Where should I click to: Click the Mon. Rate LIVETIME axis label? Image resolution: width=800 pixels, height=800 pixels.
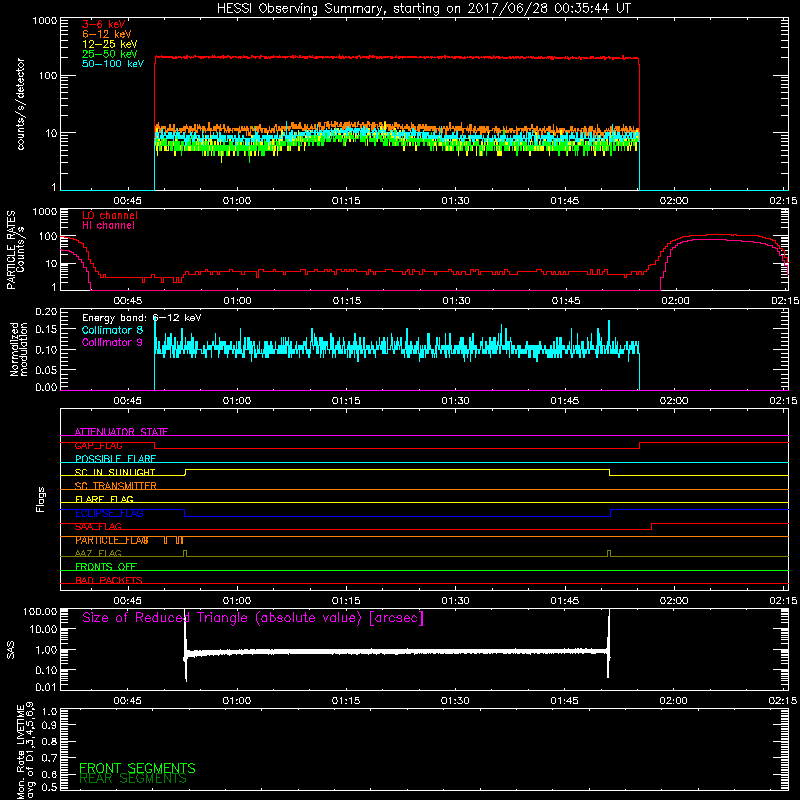[x=26, y=751]
